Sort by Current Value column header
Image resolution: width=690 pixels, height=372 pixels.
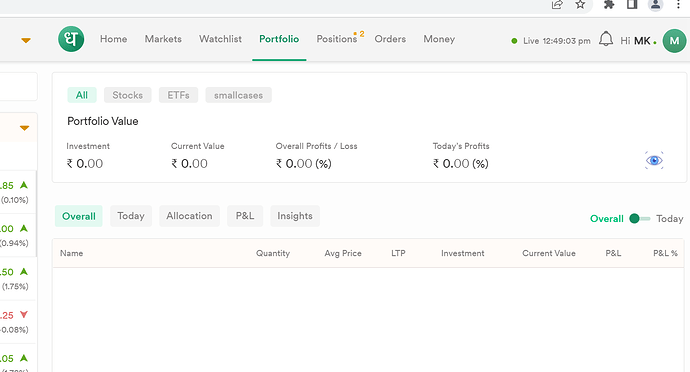coord(549,253)
